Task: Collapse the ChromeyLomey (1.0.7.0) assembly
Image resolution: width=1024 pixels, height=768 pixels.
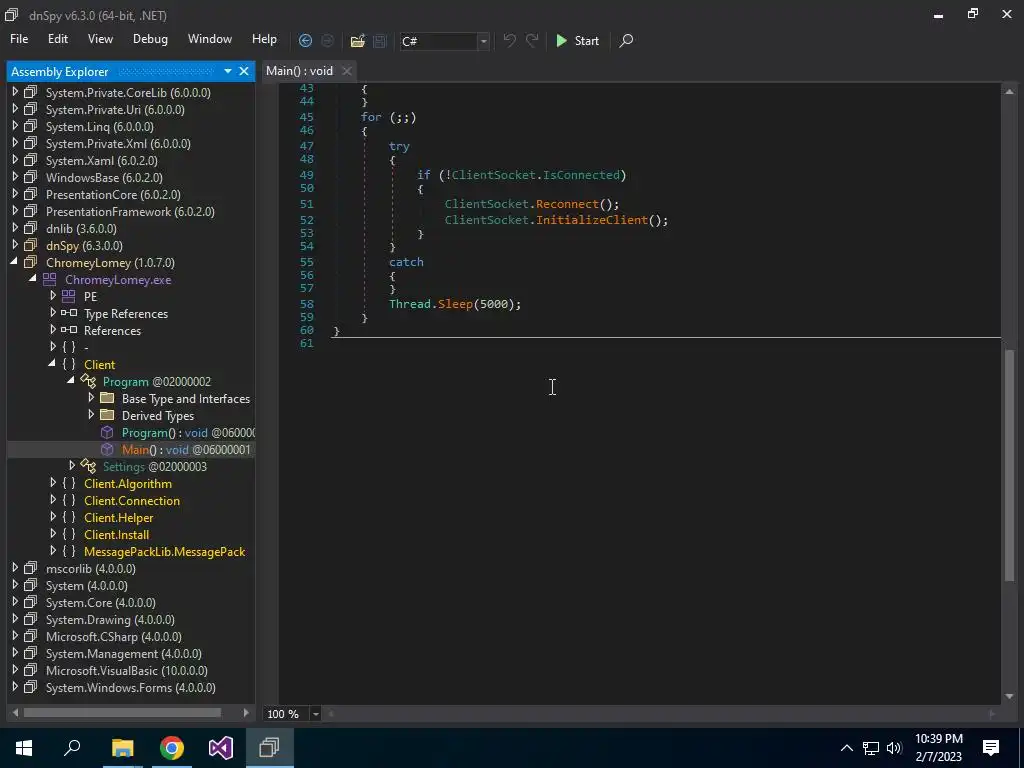Action: [14, 262]
